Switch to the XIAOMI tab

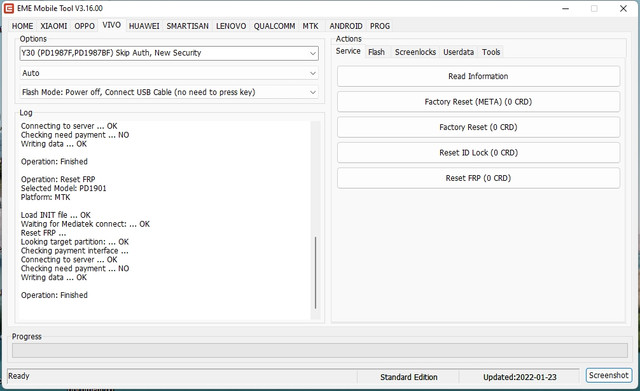click(53, 26)
